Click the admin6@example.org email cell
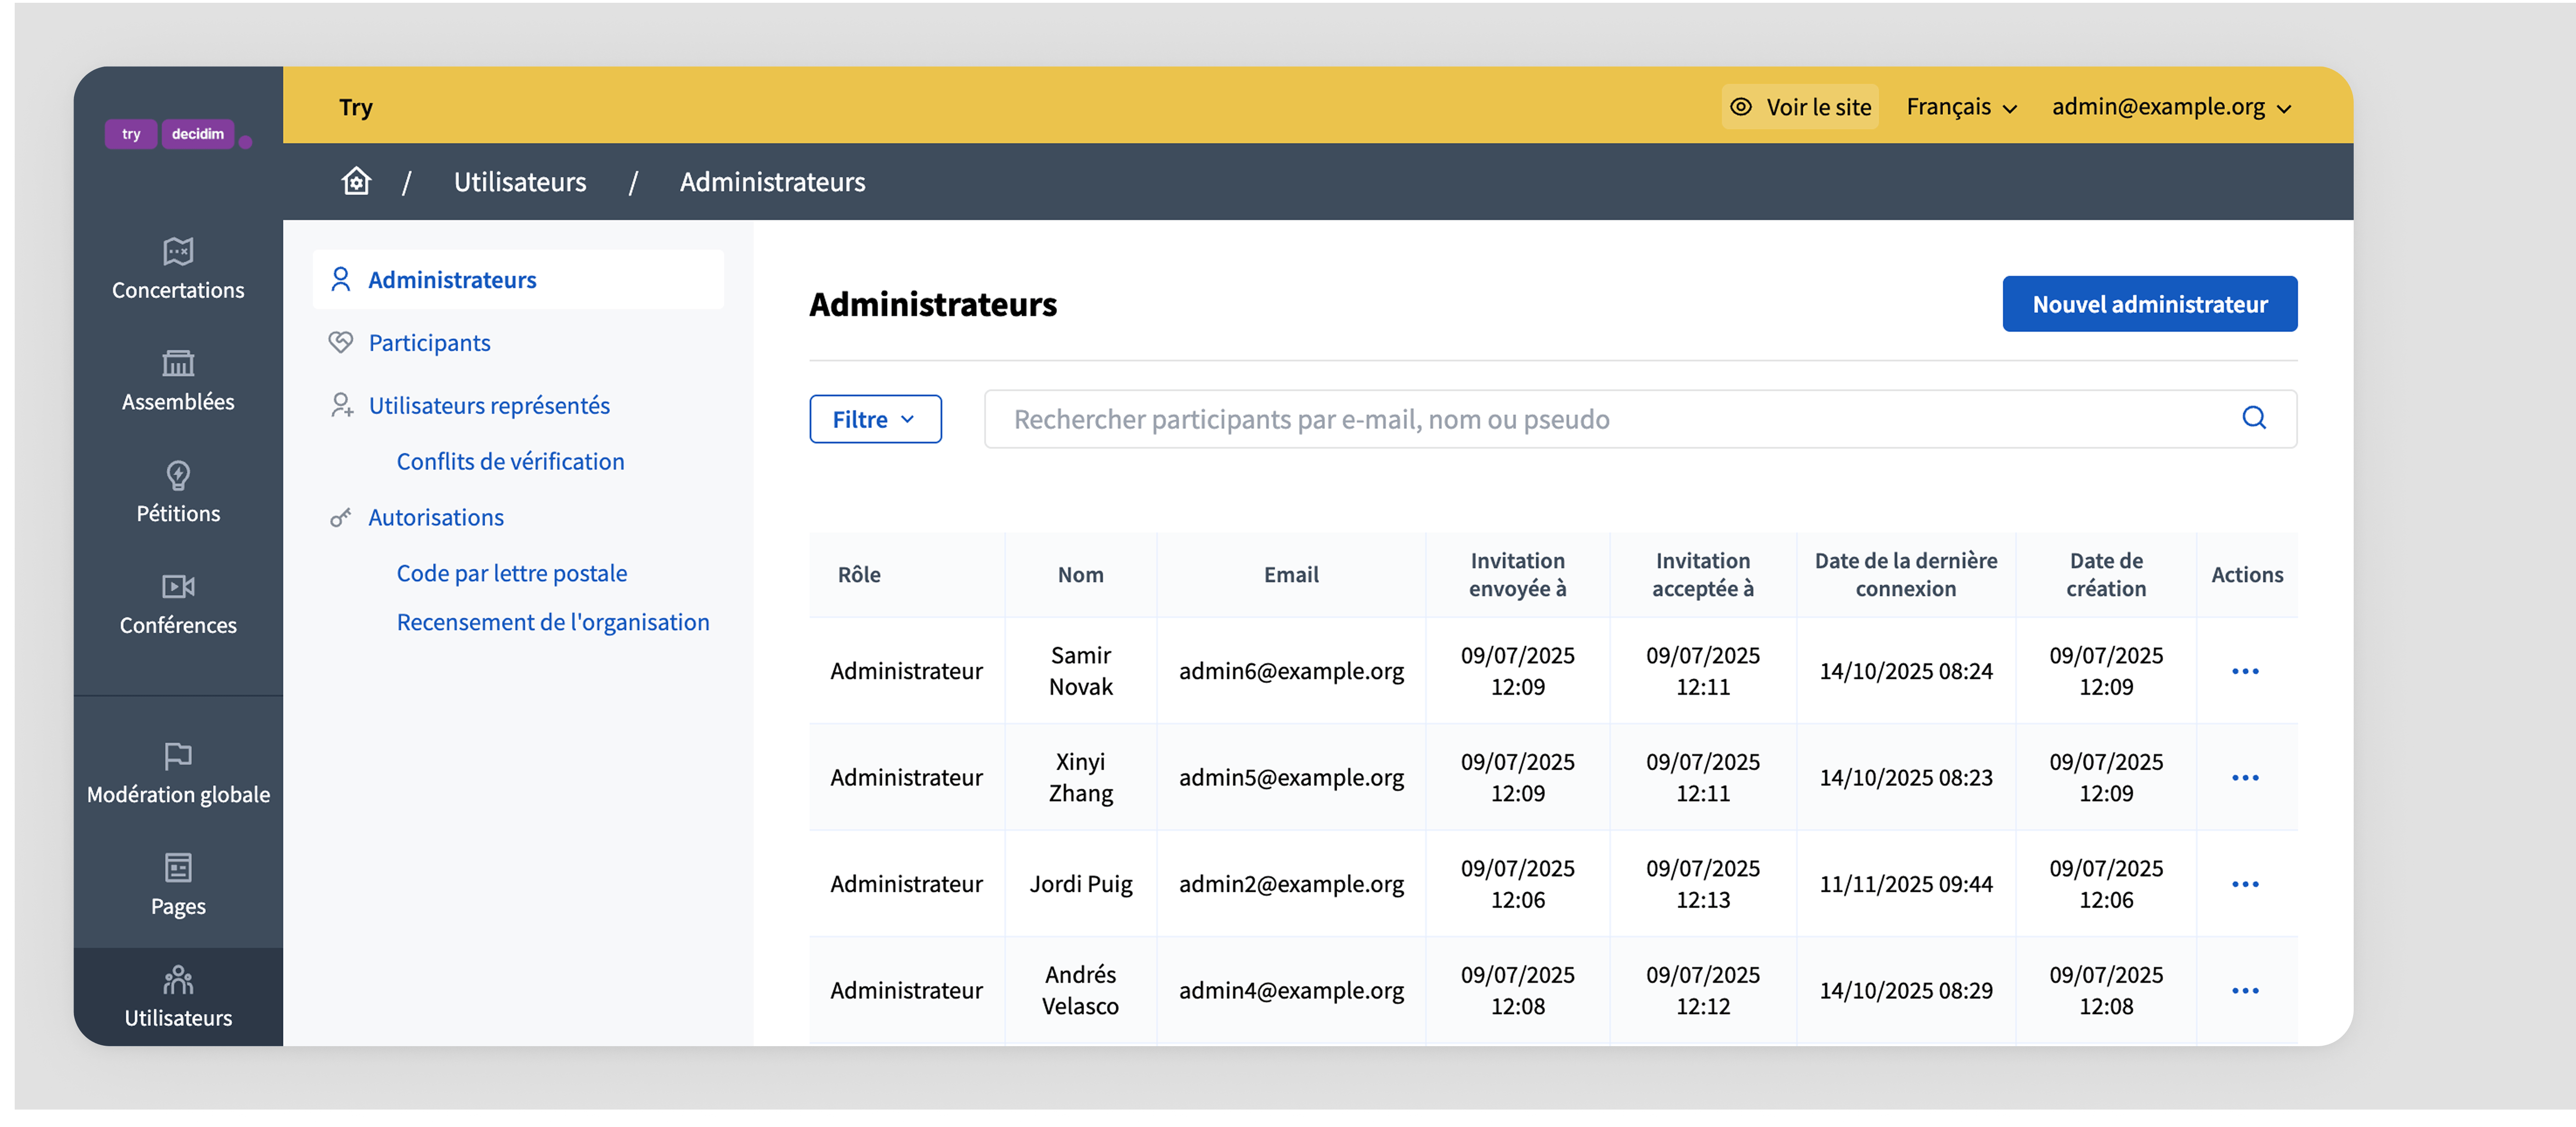This screenshot has height=1127, width=2576. tap(1291, 671)
